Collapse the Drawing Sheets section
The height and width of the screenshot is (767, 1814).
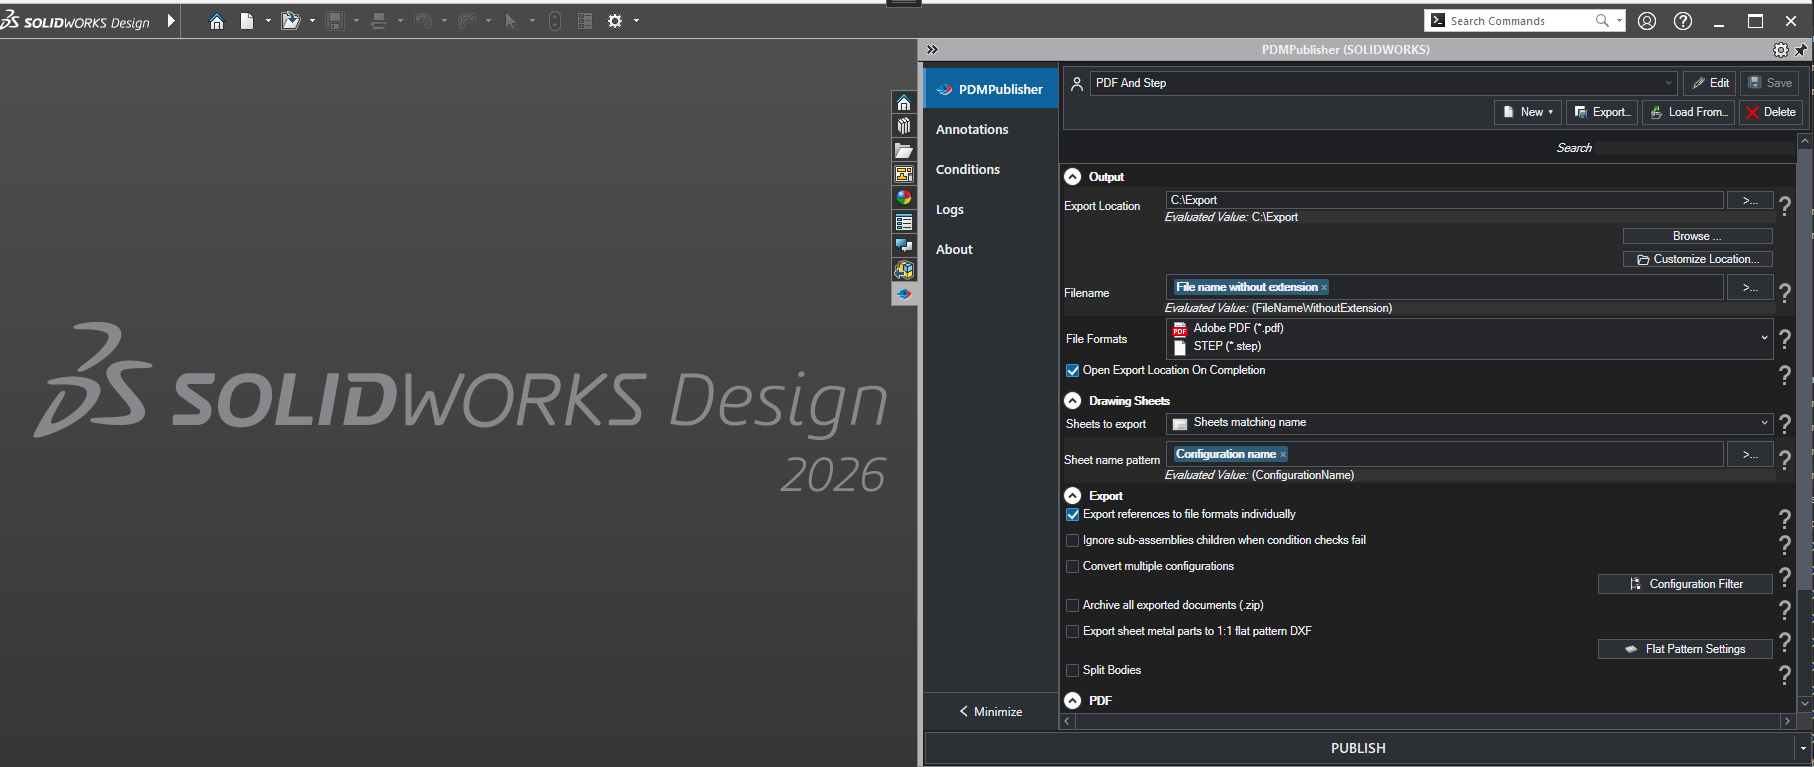1073,401
